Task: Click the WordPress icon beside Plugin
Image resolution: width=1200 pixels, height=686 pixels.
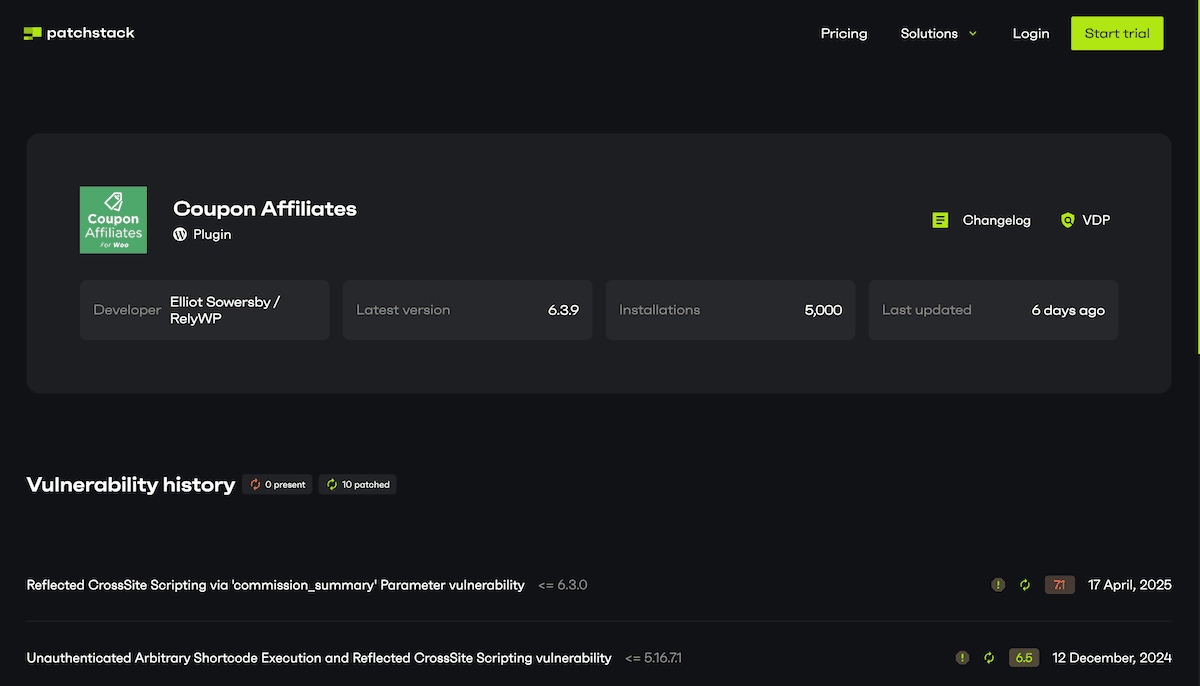Action: coord(180,234)
